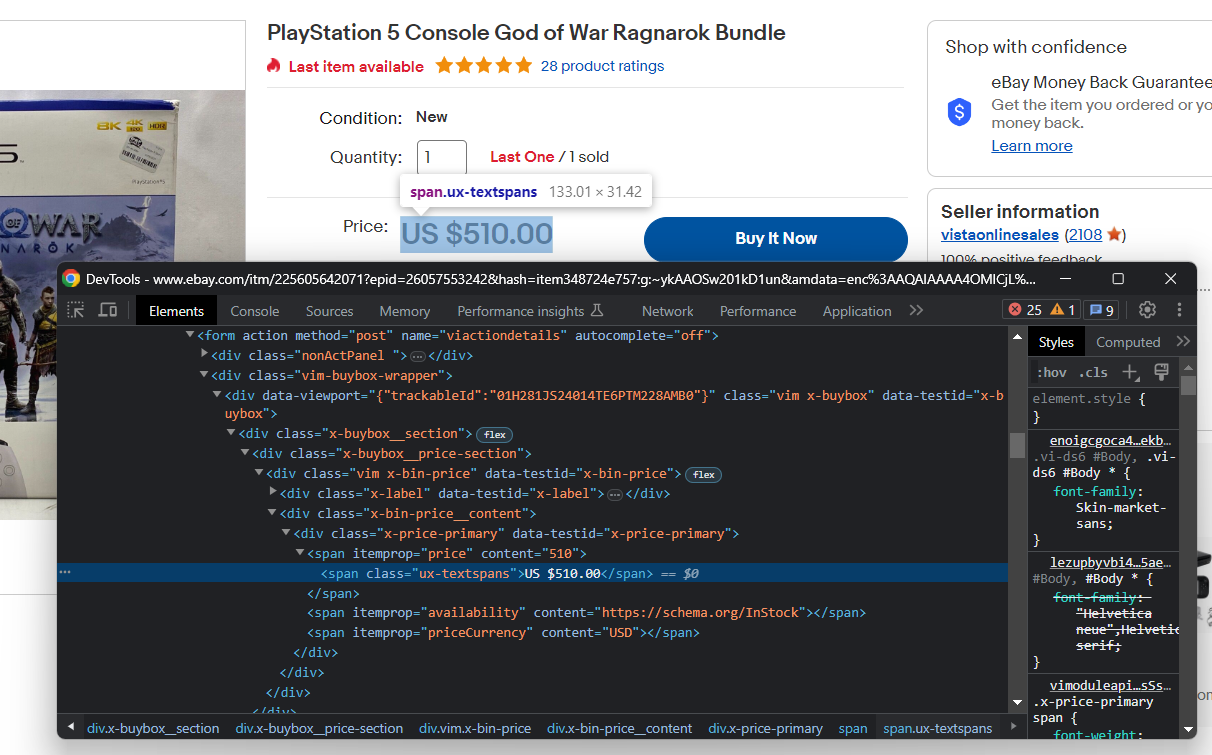The height and width of the screenshot is (755, 1212).
Task: Open the Sources tab
Action: (x=329, y=311)
